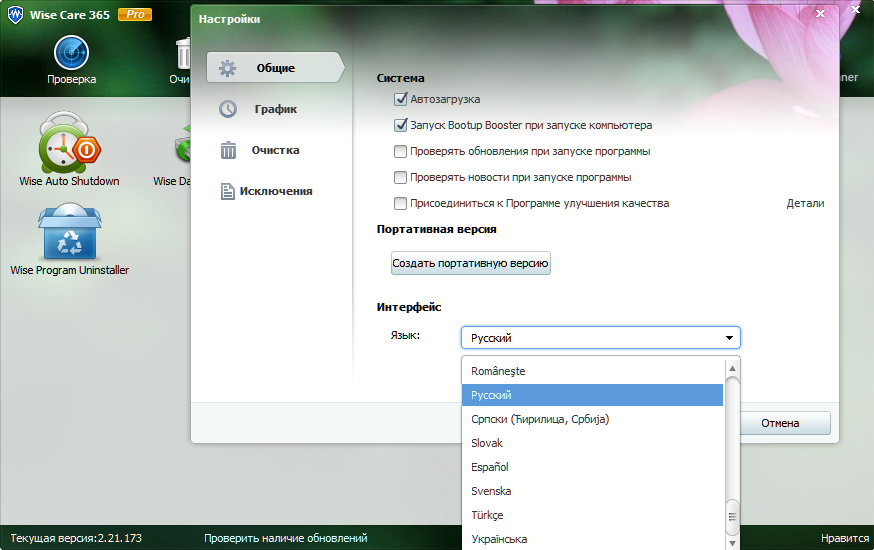Screen dimensions: 874x550
Task: Collapse the Язык language combo box
Action: pos(600,338)
